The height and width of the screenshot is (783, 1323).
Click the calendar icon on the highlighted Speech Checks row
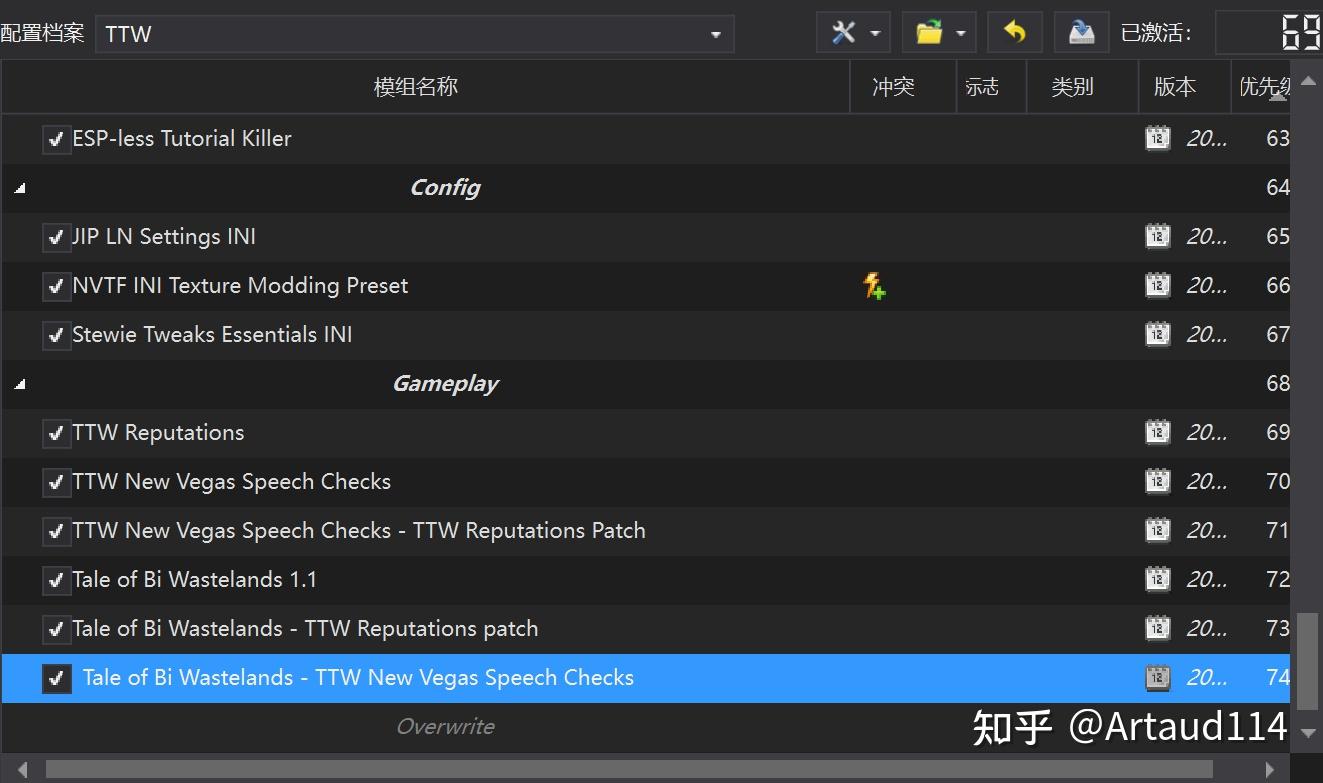coord(1157,677)
